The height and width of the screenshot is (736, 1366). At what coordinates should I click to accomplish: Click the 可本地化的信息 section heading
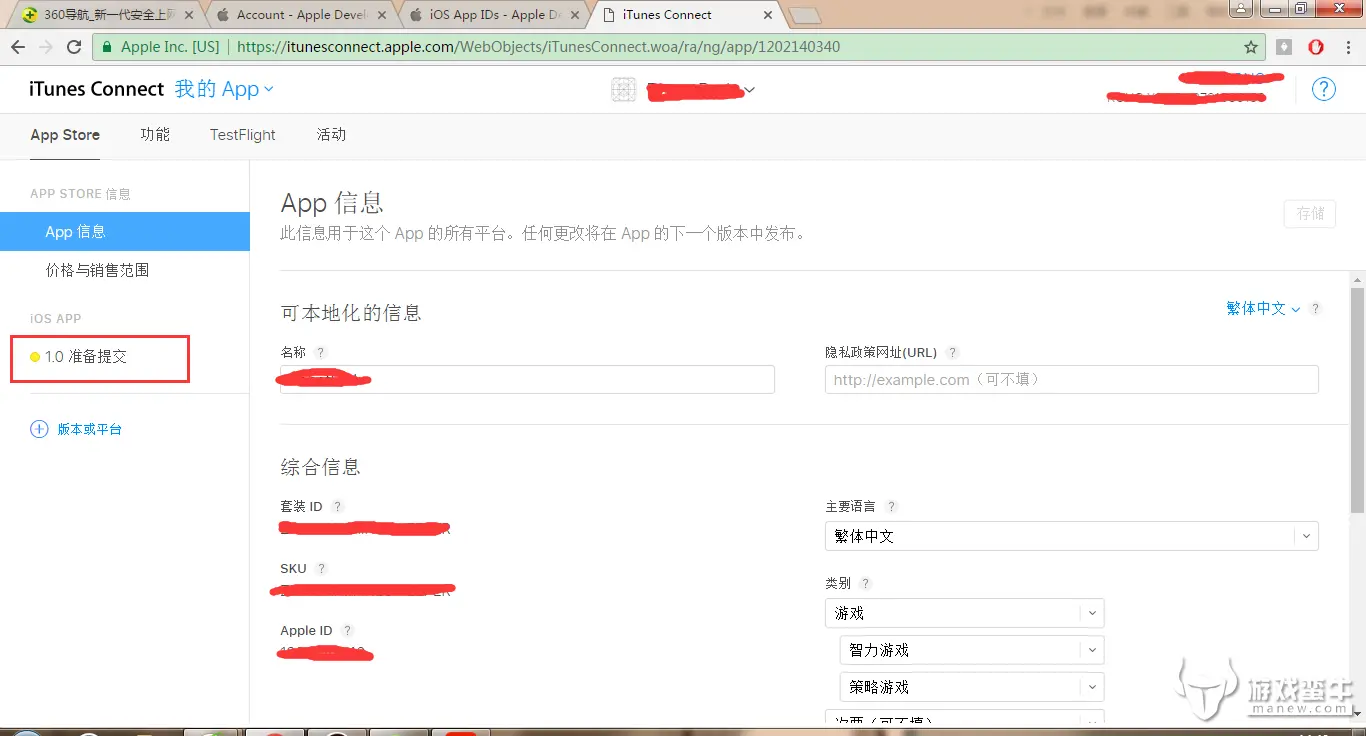[351, 313]
